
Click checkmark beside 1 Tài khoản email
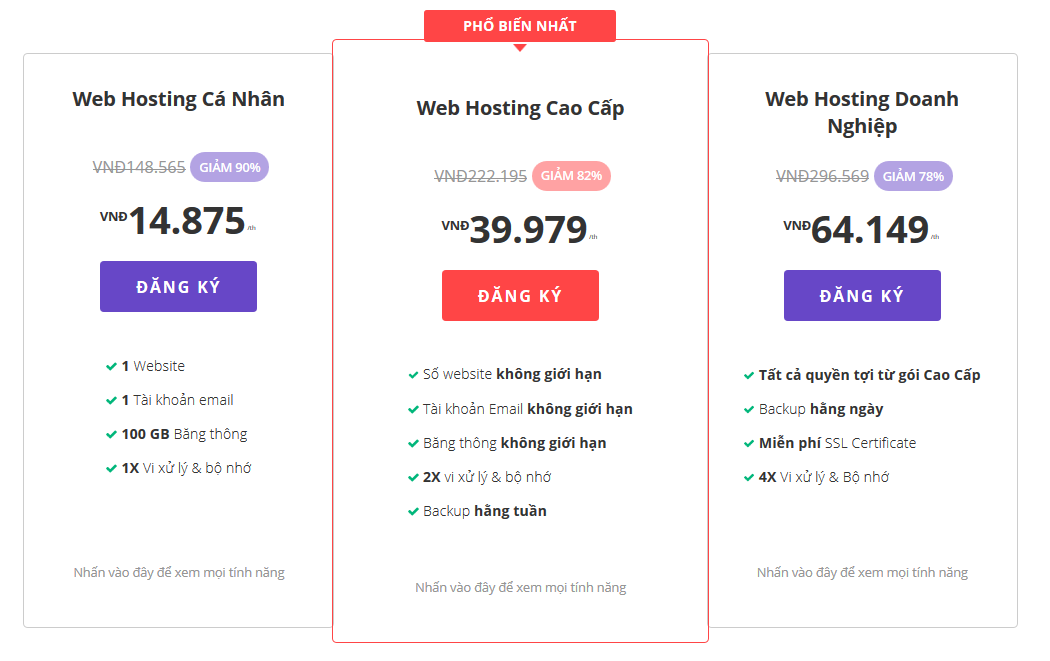point(111,401)
